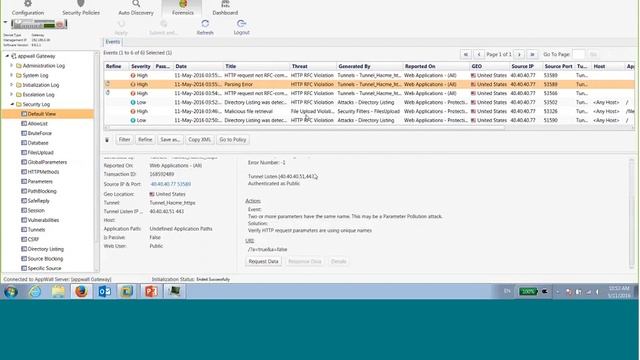Image resolution: width=640 pixels, height=360 pixels.
Task: Expand the Administration Log folder
Action: click(12, 65)
